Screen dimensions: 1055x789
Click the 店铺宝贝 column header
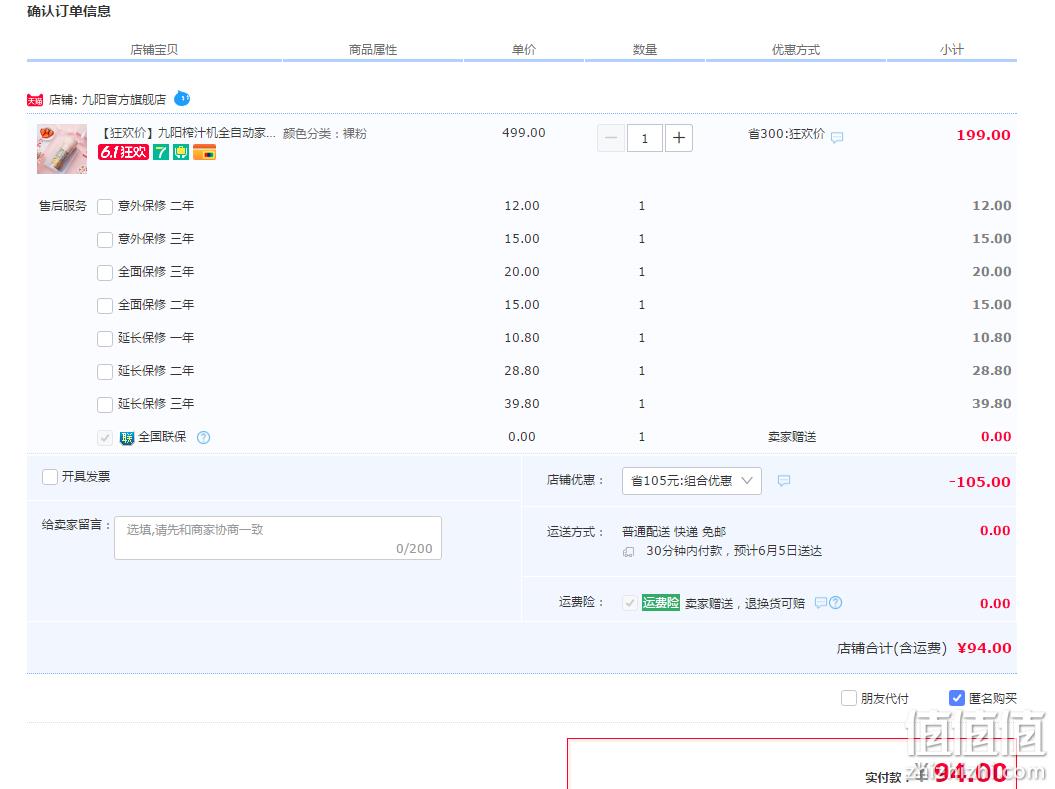coord(154,50)
